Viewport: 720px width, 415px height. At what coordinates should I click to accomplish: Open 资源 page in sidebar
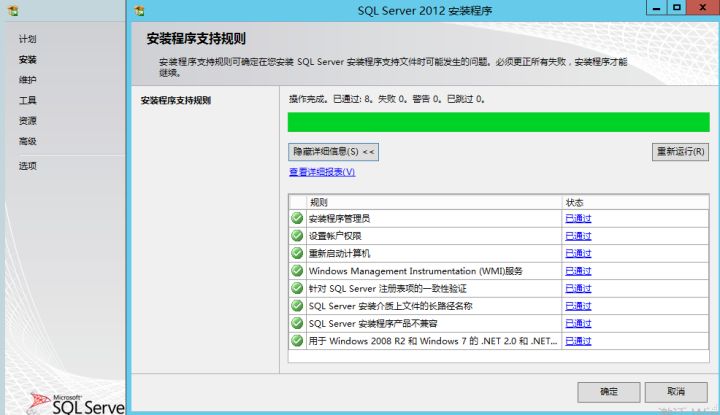point(28,121)
